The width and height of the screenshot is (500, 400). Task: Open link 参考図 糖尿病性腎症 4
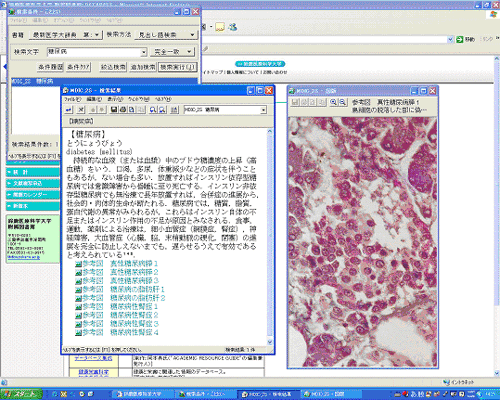[x=117, y=332]
